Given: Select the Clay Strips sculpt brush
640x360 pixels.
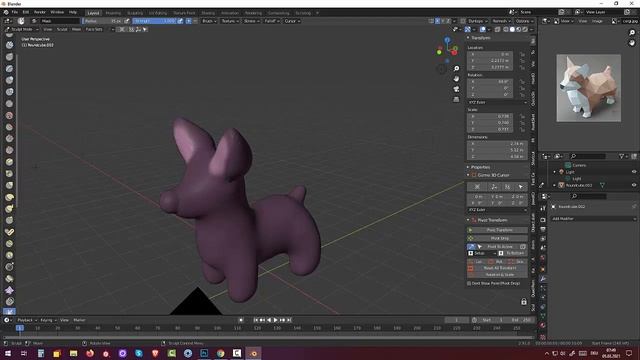Looking at the screenshot, I should point(9,45).
